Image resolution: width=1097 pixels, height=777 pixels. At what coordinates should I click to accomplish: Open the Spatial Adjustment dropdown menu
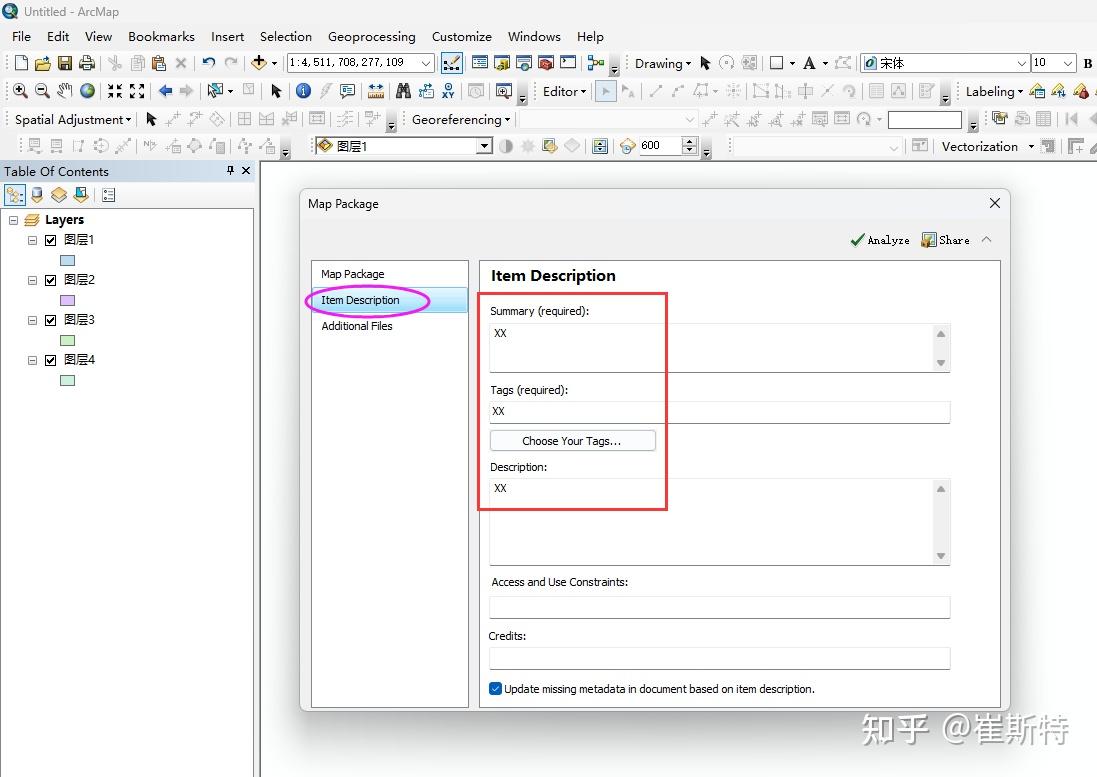click(73, 120)
